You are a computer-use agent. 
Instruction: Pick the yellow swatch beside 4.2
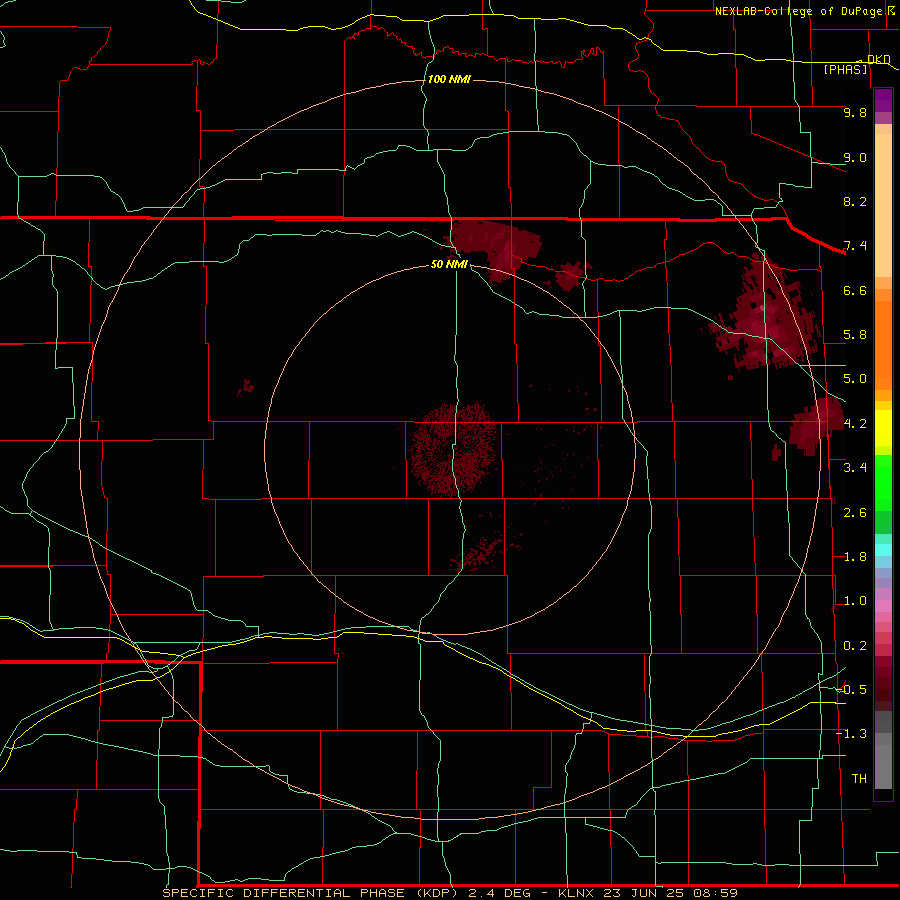point(883,428)
